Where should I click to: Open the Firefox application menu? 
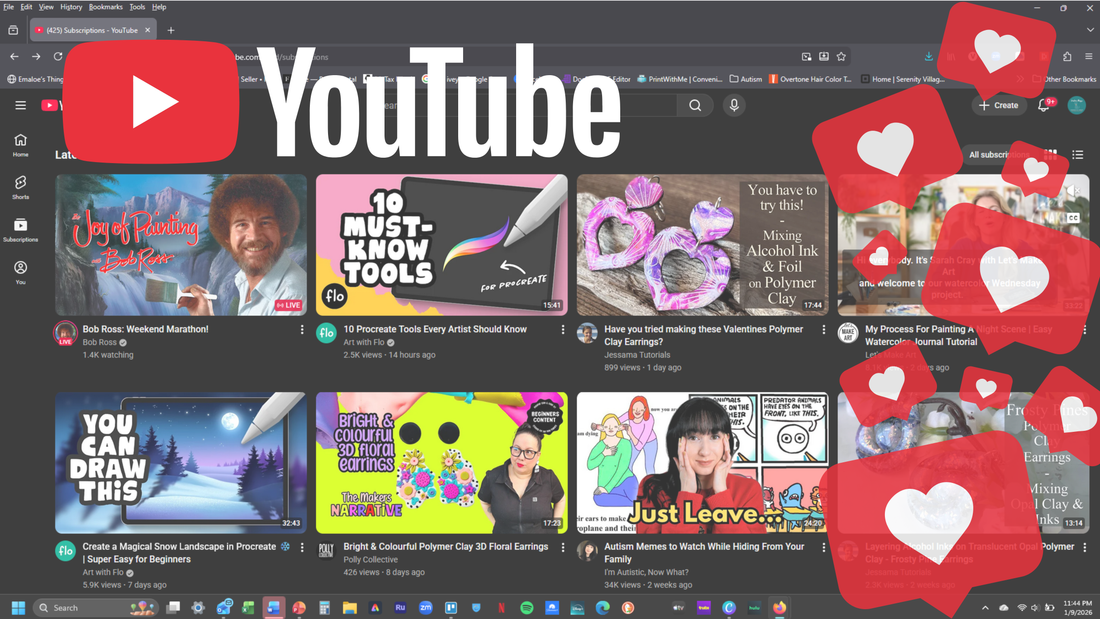pyautogui.click(x=1089, y=57)
